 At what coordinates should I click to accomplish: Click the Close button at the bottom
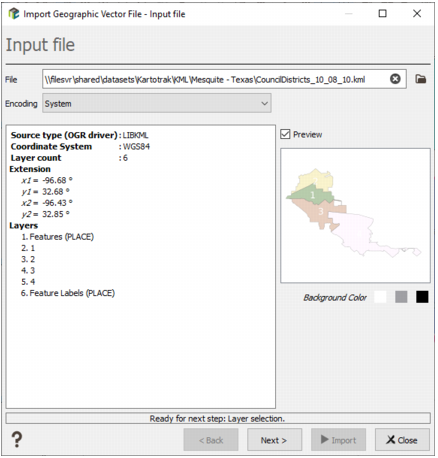[402, 440]
